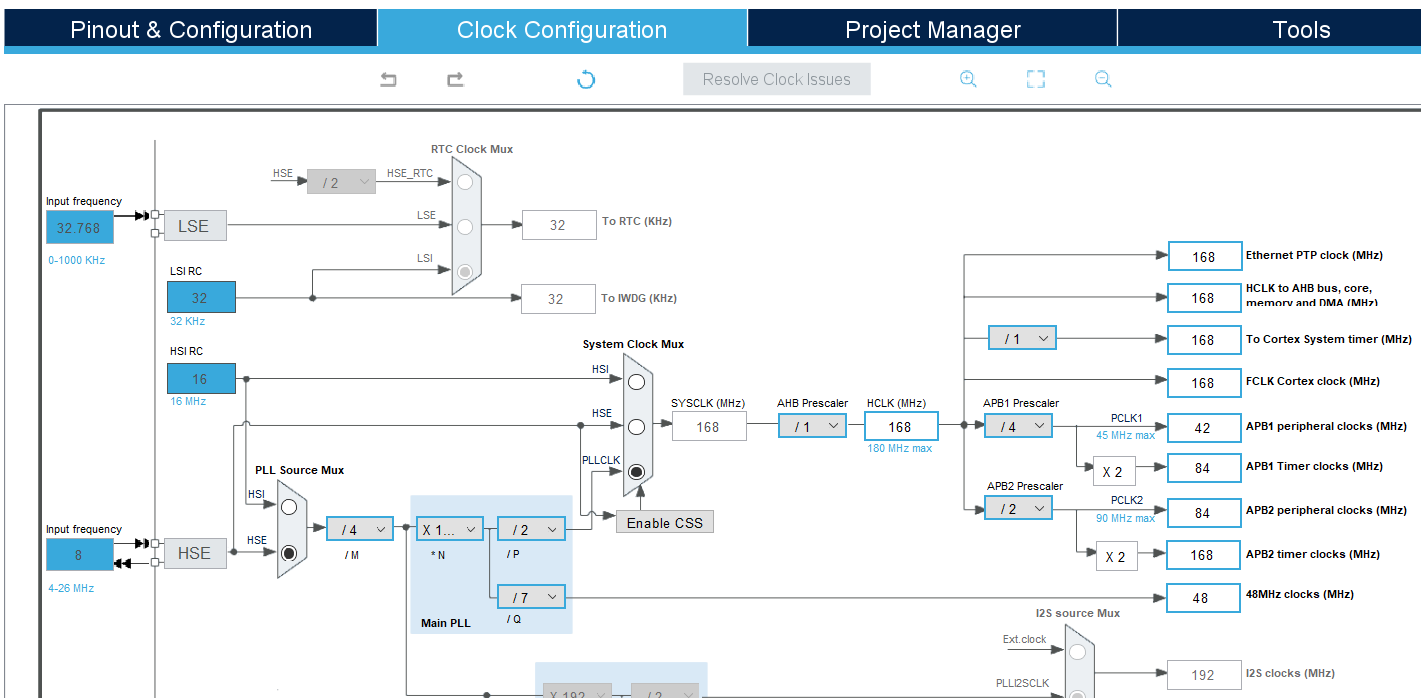
Task: Click the APB2 timer clocks value 168
Action: click(1204, 555)
